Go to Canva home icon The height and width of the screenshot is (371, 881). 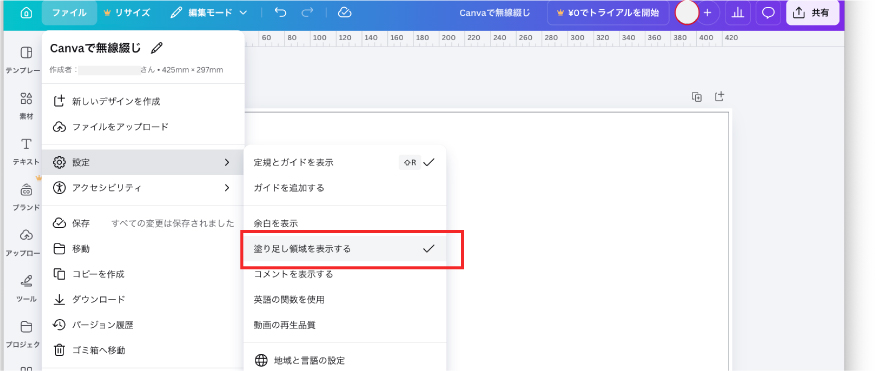(x=26, y=13)
